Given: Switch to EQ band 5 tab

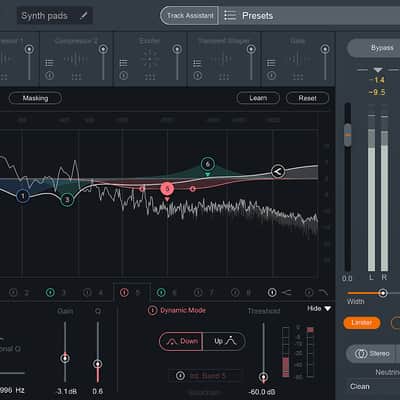Looking at the screenshot, I should tap(132, 293).
